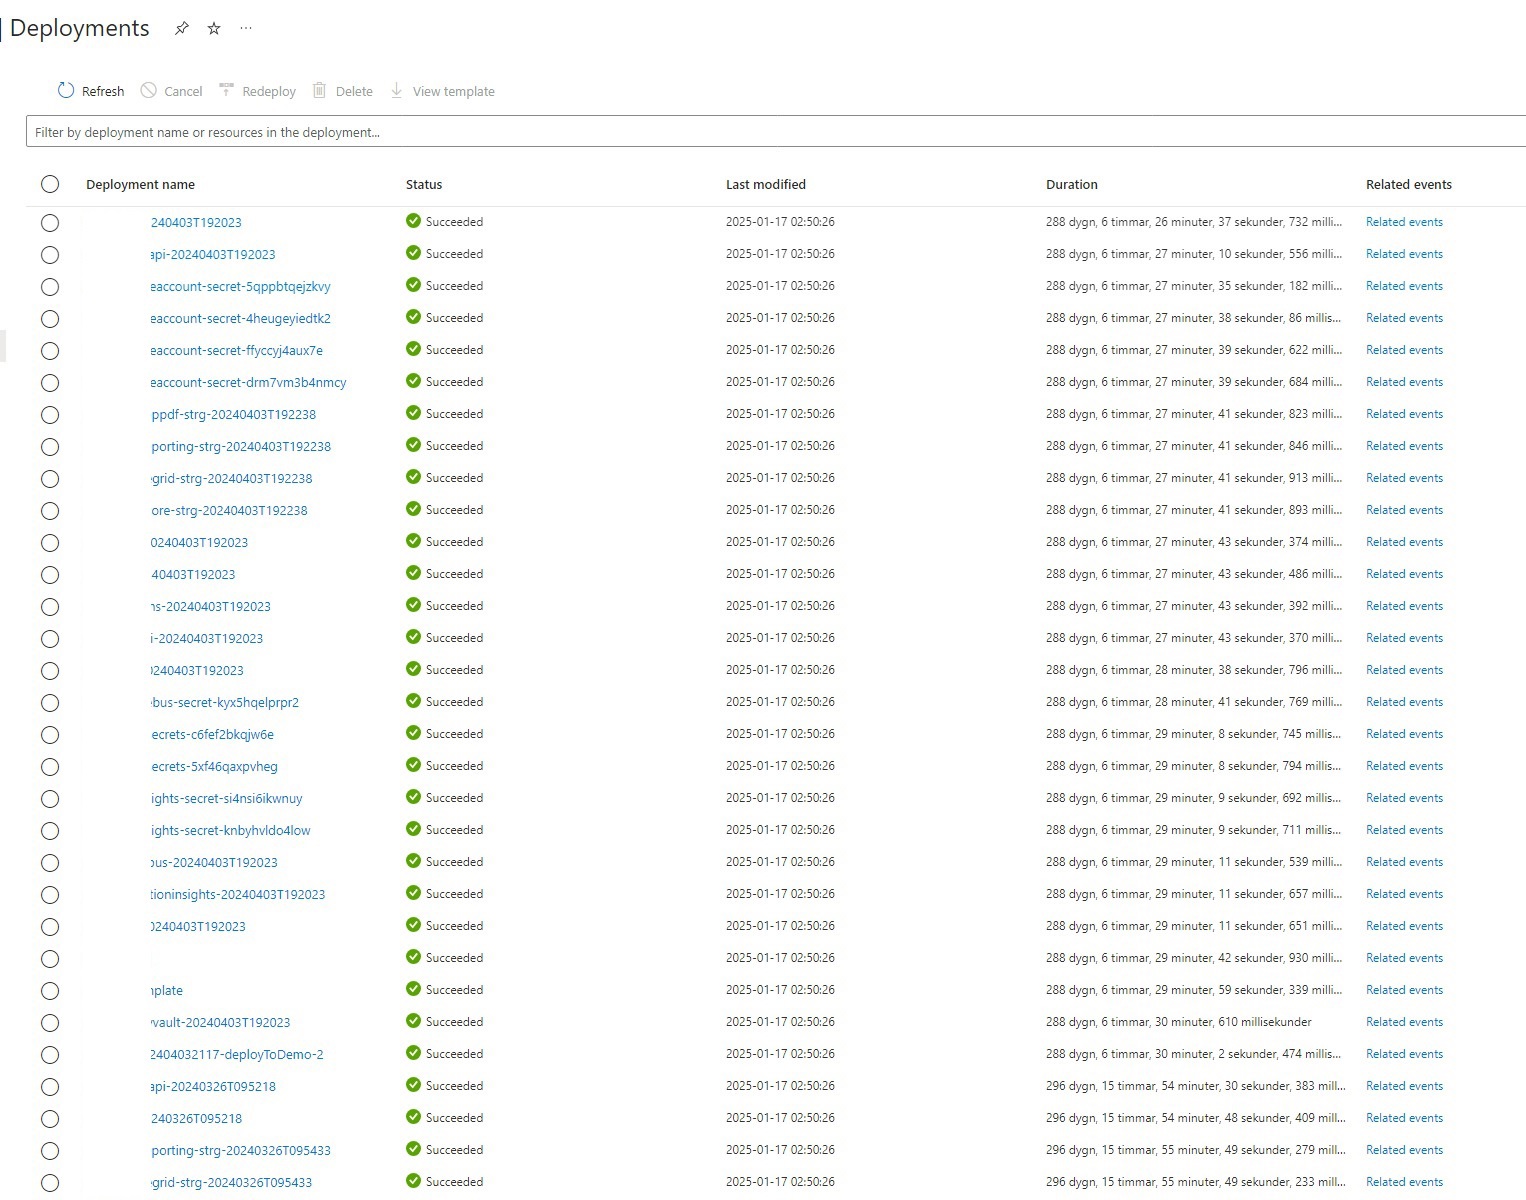1526x1200 pixels.
Task: Select the ppdf-strg-20240403T192238 row
Action: 50,415
